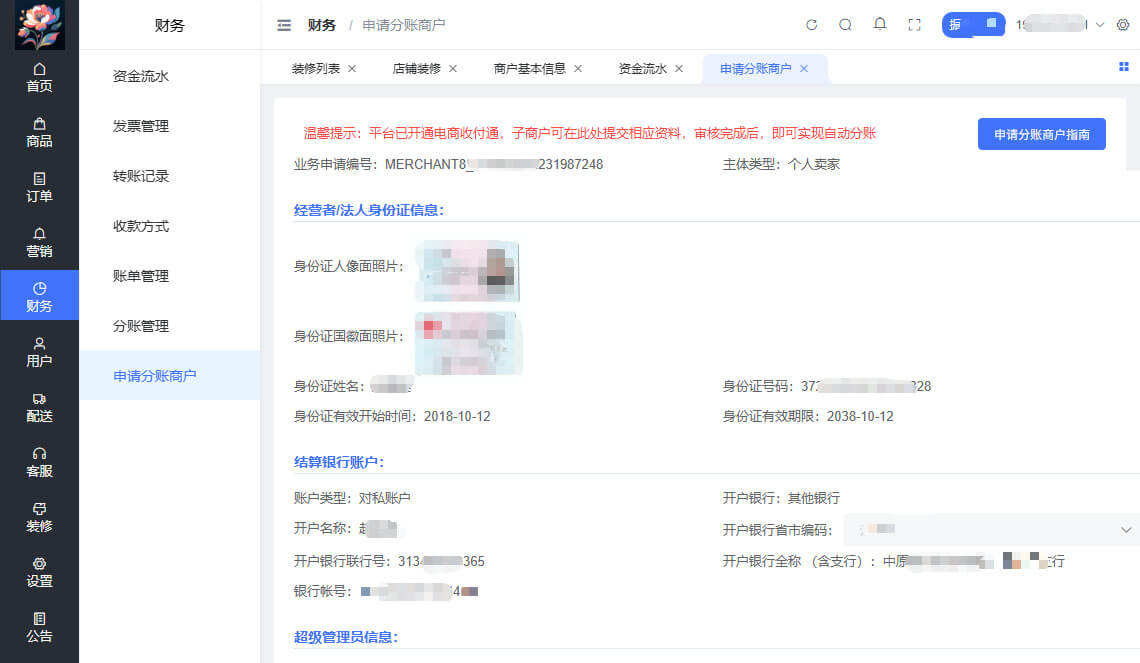Switch to the 店铺装修 tab
Image resolution: width=1140 pixels, height=663 pixels.
pyautogui.click(x=420, y=68)
